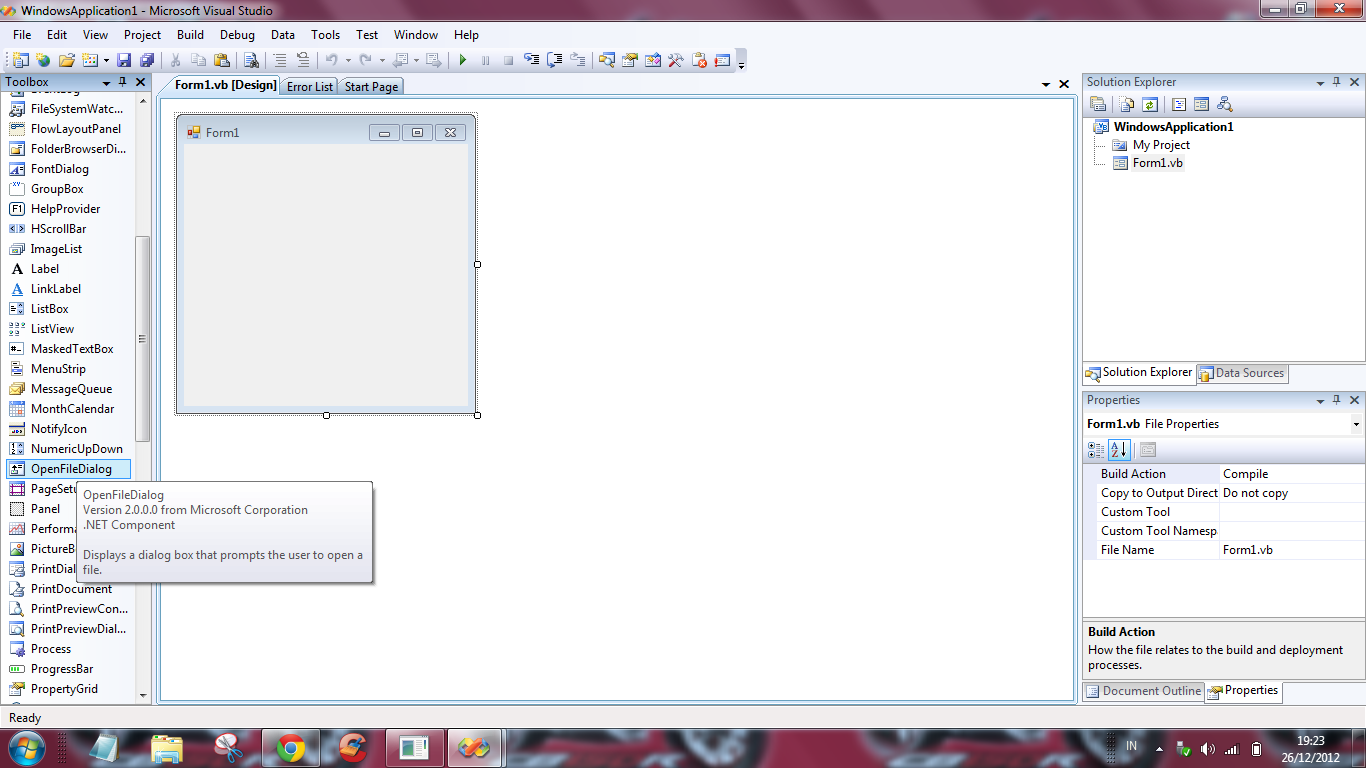Click the View Designer icon in Solution Explorer
The image size is (1366, 768).
coord(1201,104)
